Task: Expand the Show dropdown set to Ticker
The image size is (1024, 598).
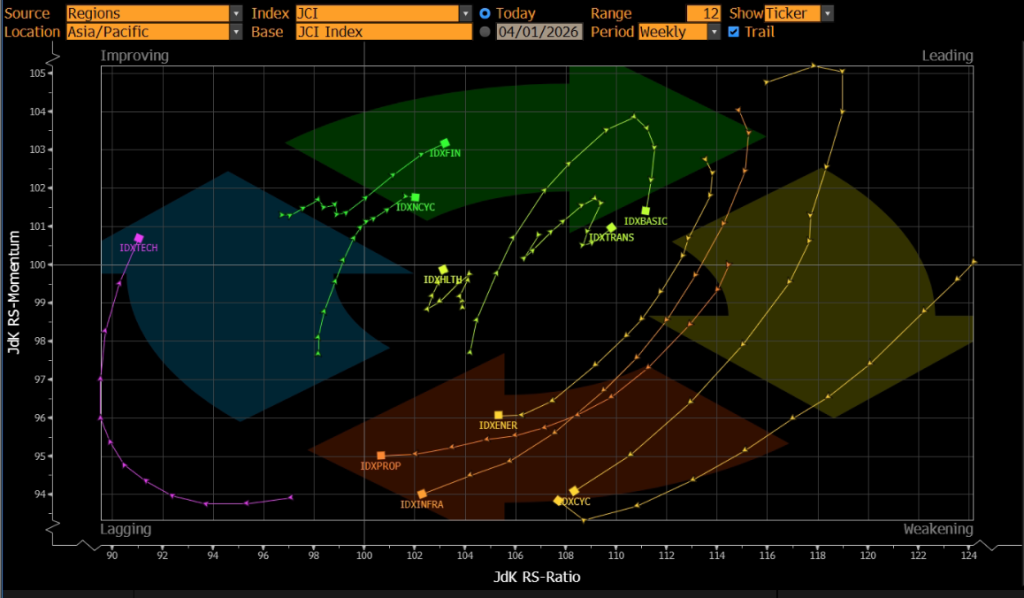Action: [798, 14]
